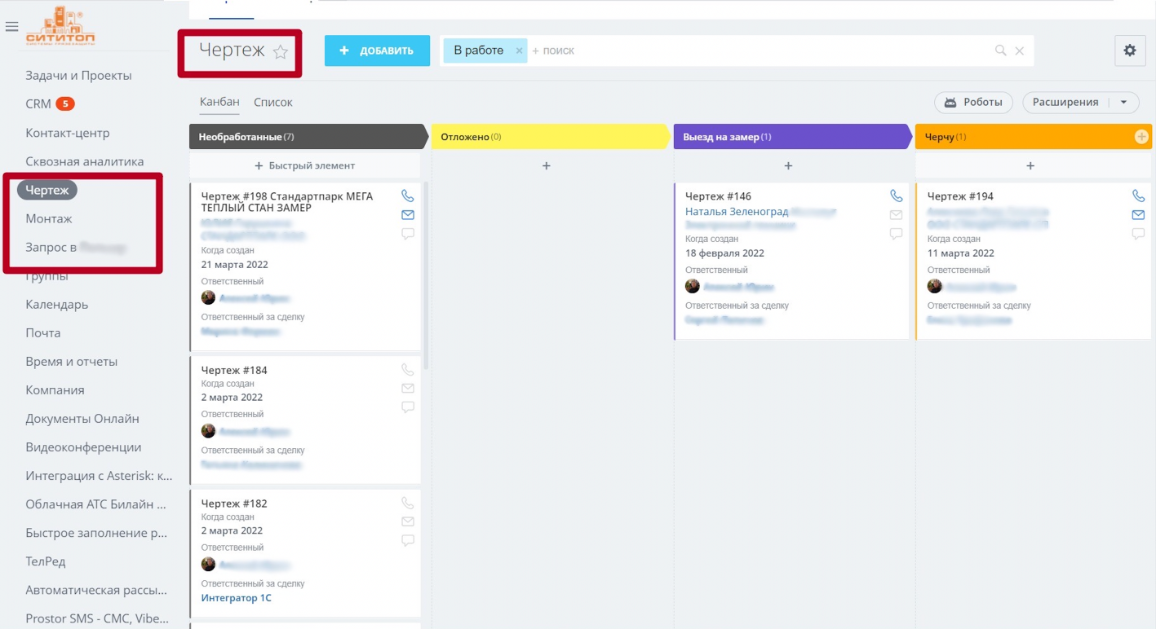
Task: Call contact from Чертеж #194 card
Action: tap(1138, 195)
